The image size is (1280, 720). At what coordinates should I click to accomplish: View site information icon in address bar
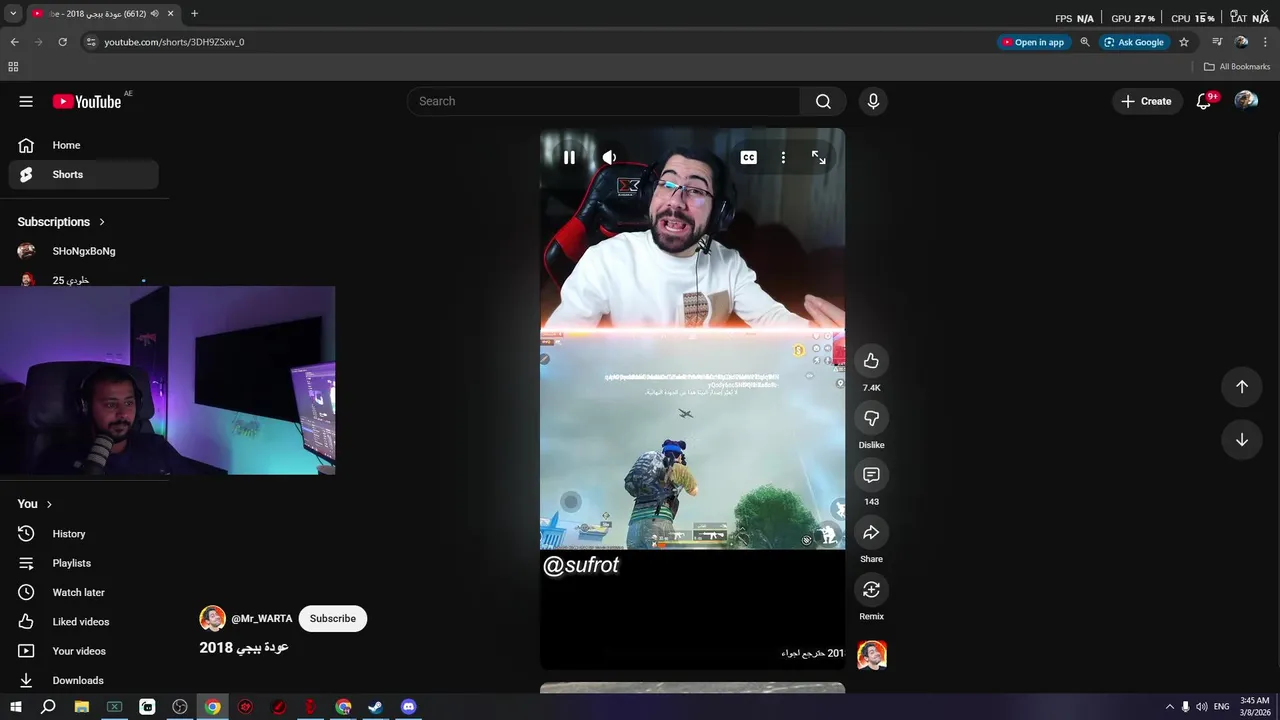pyautogui.click(x=91, y=42)
